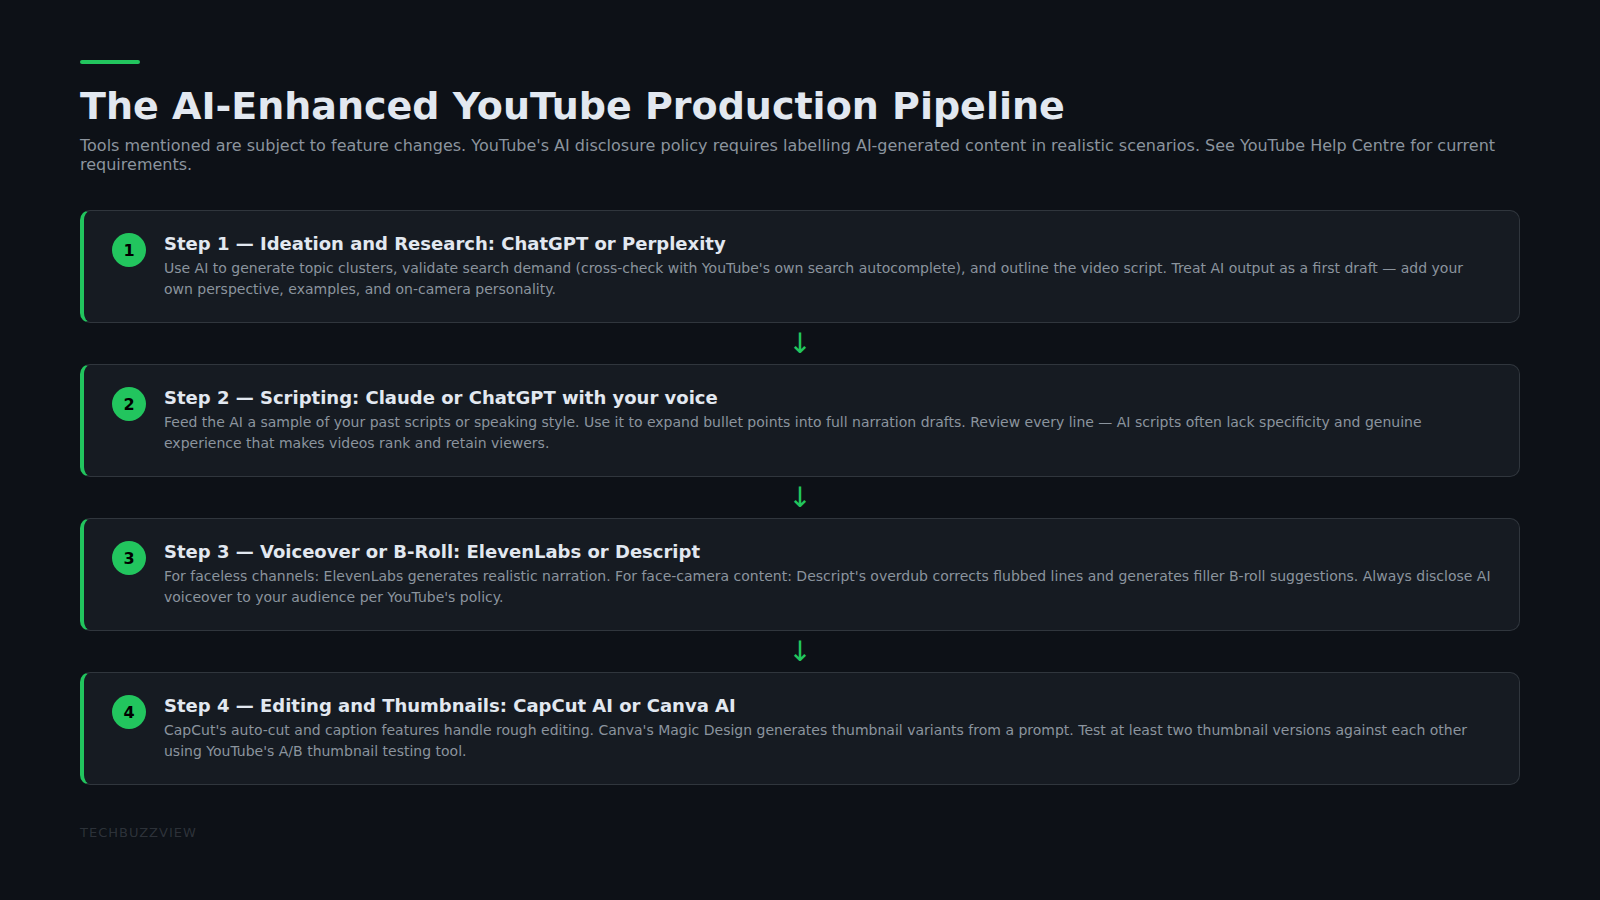1600x900 pixels.
Task: Click the disclosure subtitle about YouTube's AI policy
Action: (787, 155)
